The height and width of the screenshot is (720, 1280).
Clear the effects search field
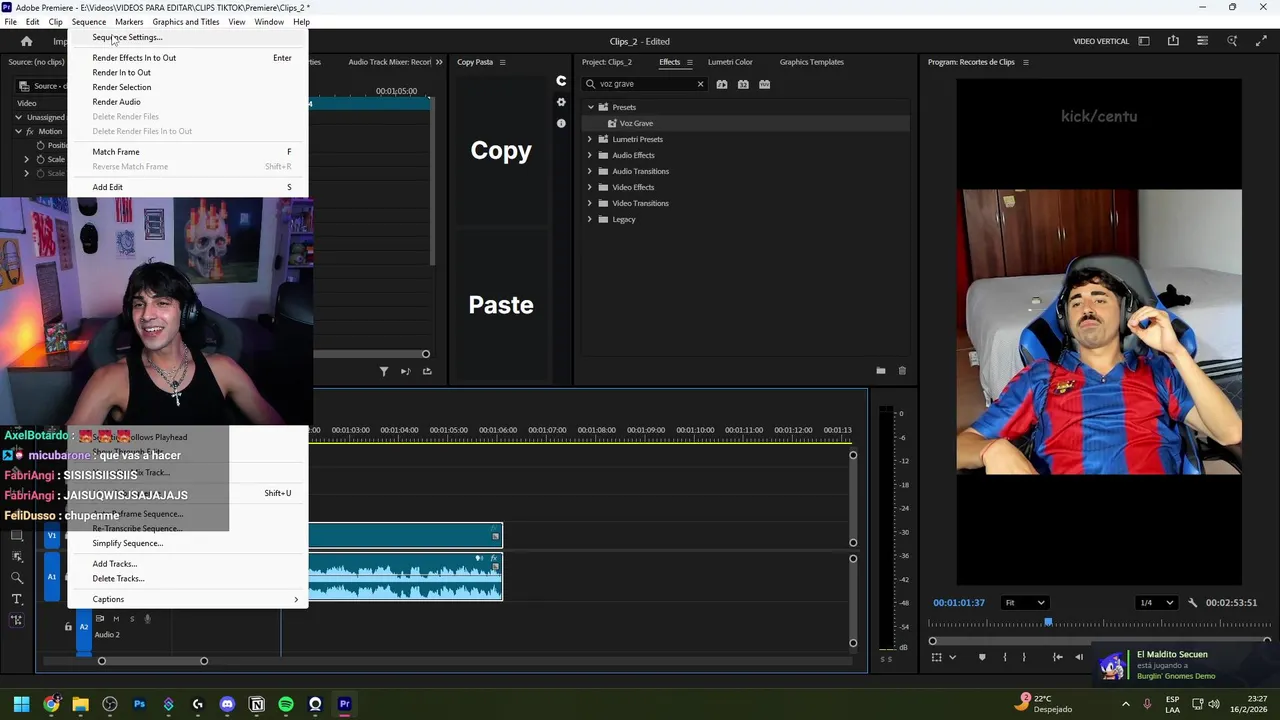(700, 84)
